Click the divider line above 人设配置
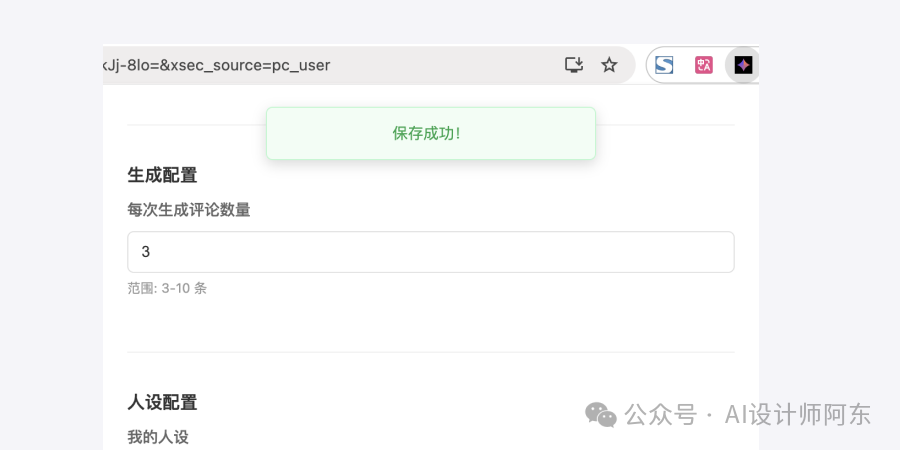Viewport: 900px width, 450px height. pyautogui.click(x=430, y=352)
